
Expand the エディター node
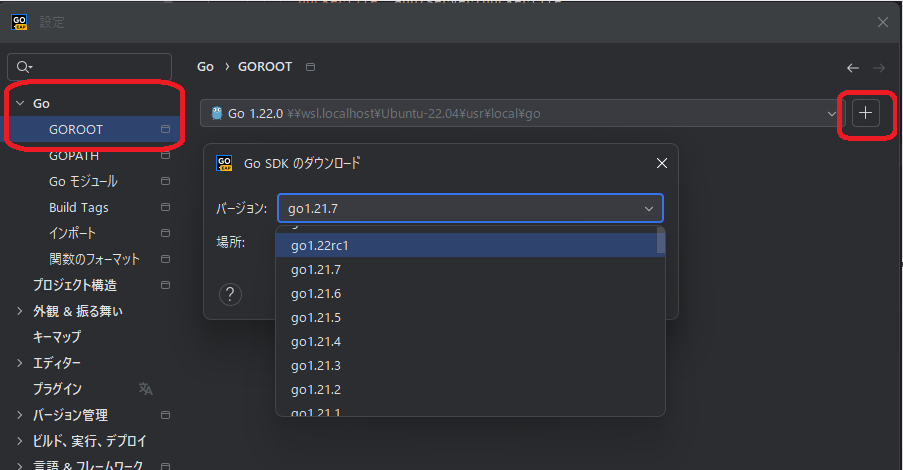(x=20, y=363)
